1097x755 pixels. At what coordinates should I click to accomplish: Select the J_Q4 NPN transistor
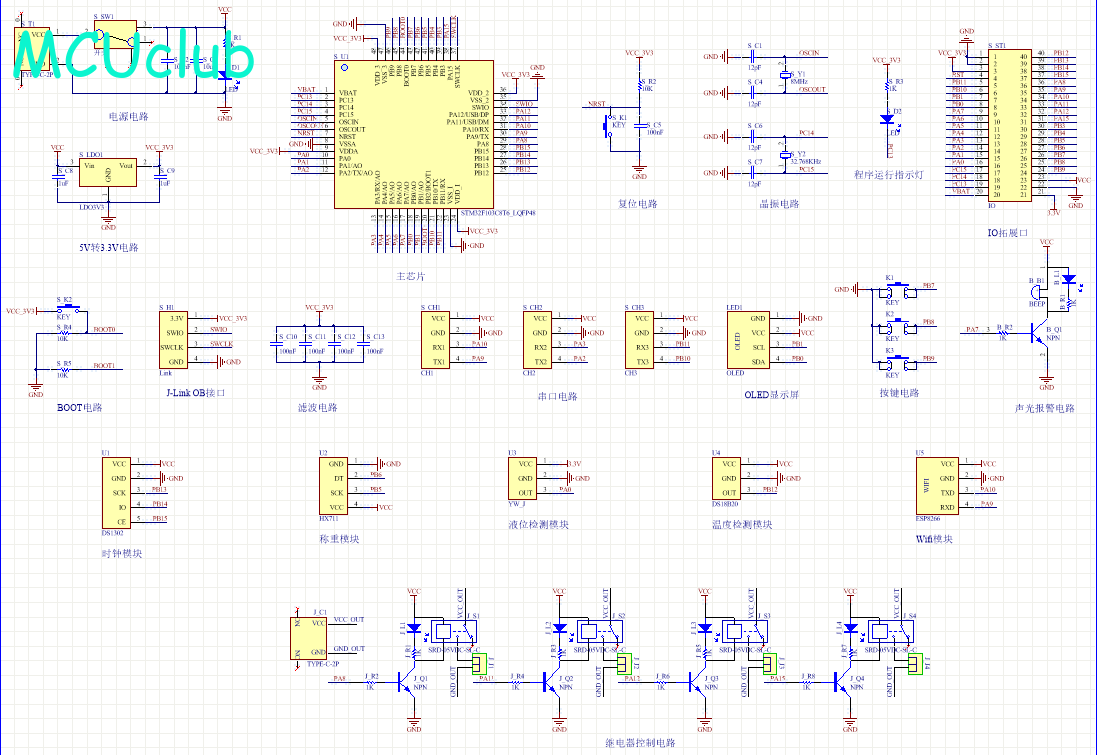(844, 682)
